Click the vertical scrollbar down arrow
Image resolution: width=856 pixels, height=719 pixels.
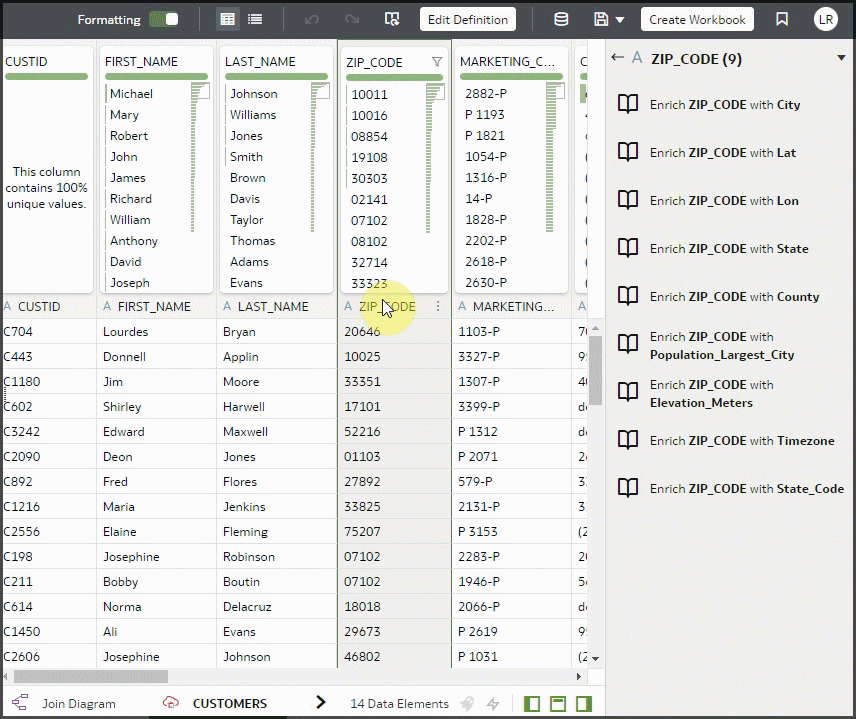(596, 659)
